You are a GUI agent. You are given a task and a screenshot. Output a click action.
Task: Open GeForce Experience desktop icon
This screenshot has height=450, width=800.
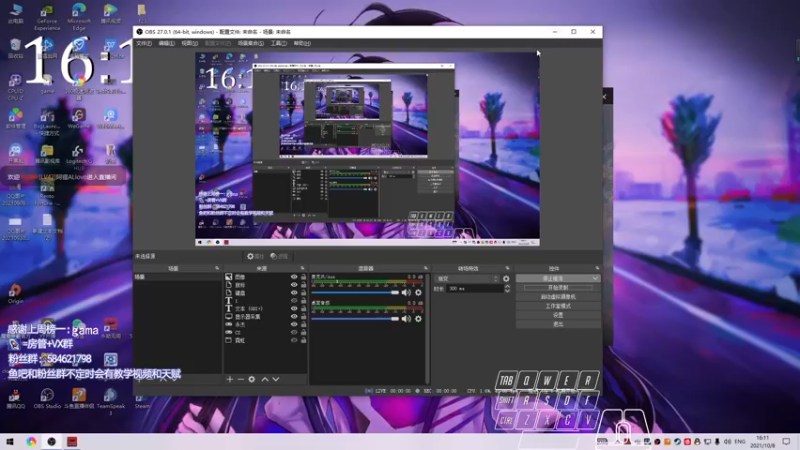(47, 17)
